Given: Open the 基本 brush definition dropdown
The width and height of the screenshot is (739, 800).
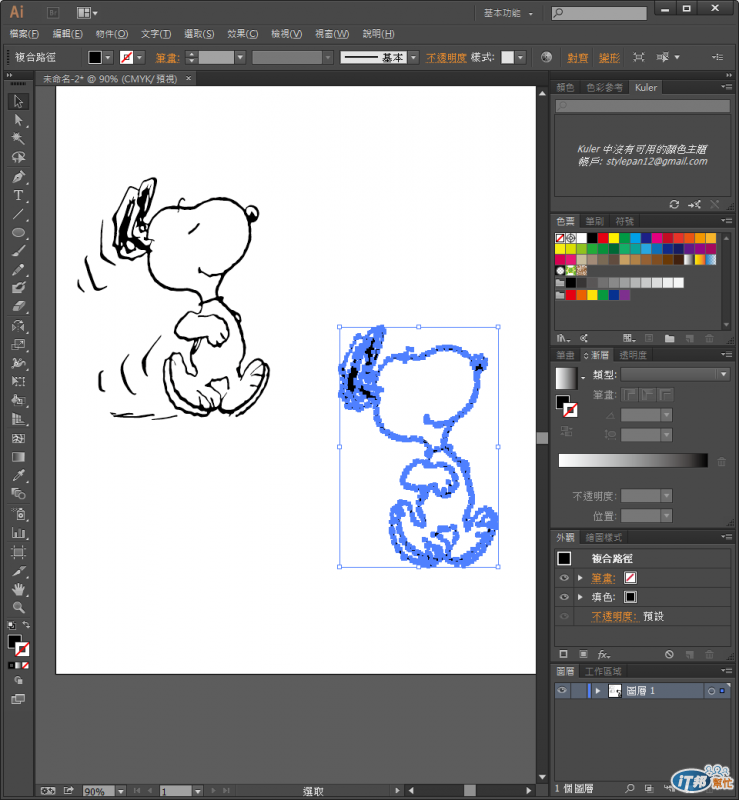Looking at the screenshot, I should tap(414, 58).
